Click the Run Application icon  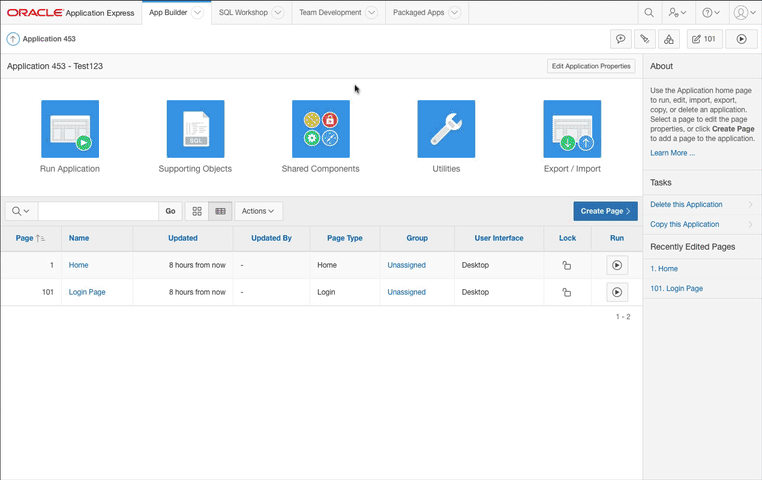[x=70, y=129]
